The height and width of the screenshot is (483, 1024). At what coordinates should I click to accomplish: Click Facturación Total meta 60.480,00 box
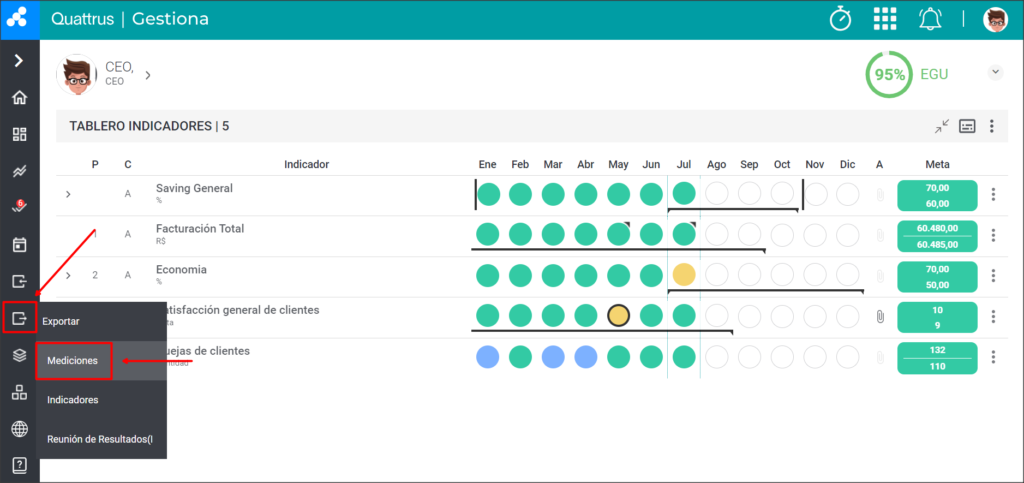click(937, 236)
